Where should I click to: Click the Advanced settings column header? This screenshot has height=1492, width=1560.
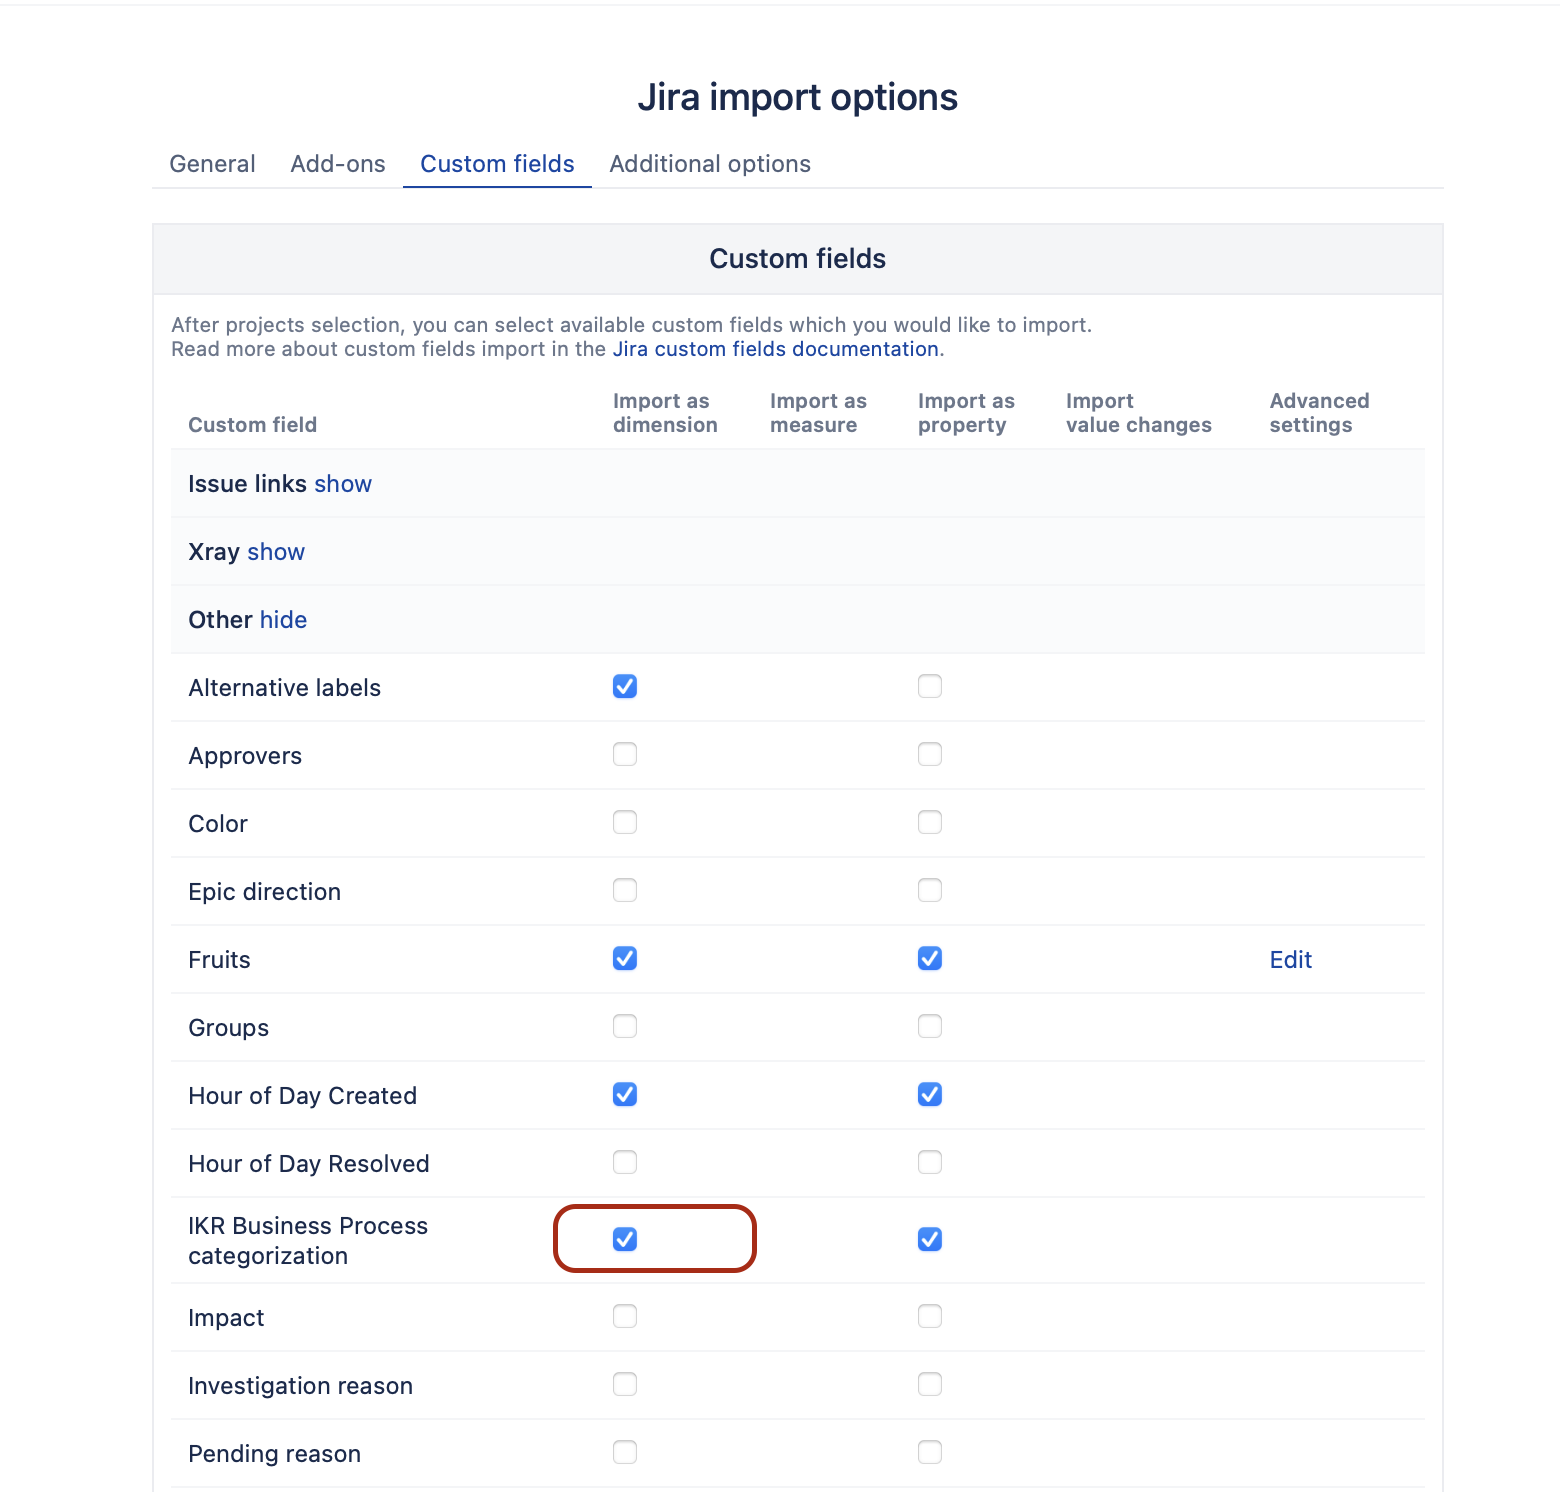pyautogui.click(x=1319, y=413)
